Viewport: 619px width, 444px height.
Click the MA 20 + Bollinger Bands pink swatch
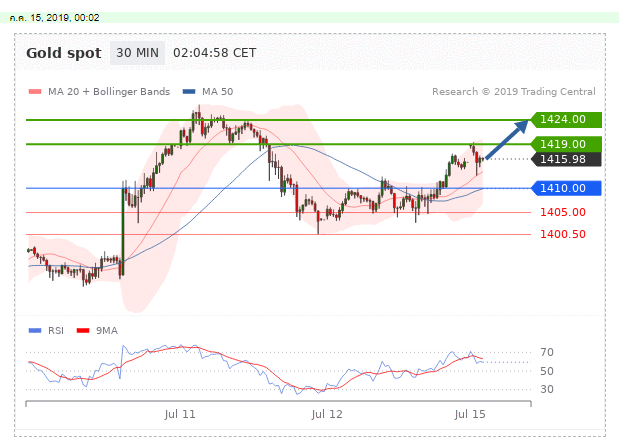(x=35, y=92)
